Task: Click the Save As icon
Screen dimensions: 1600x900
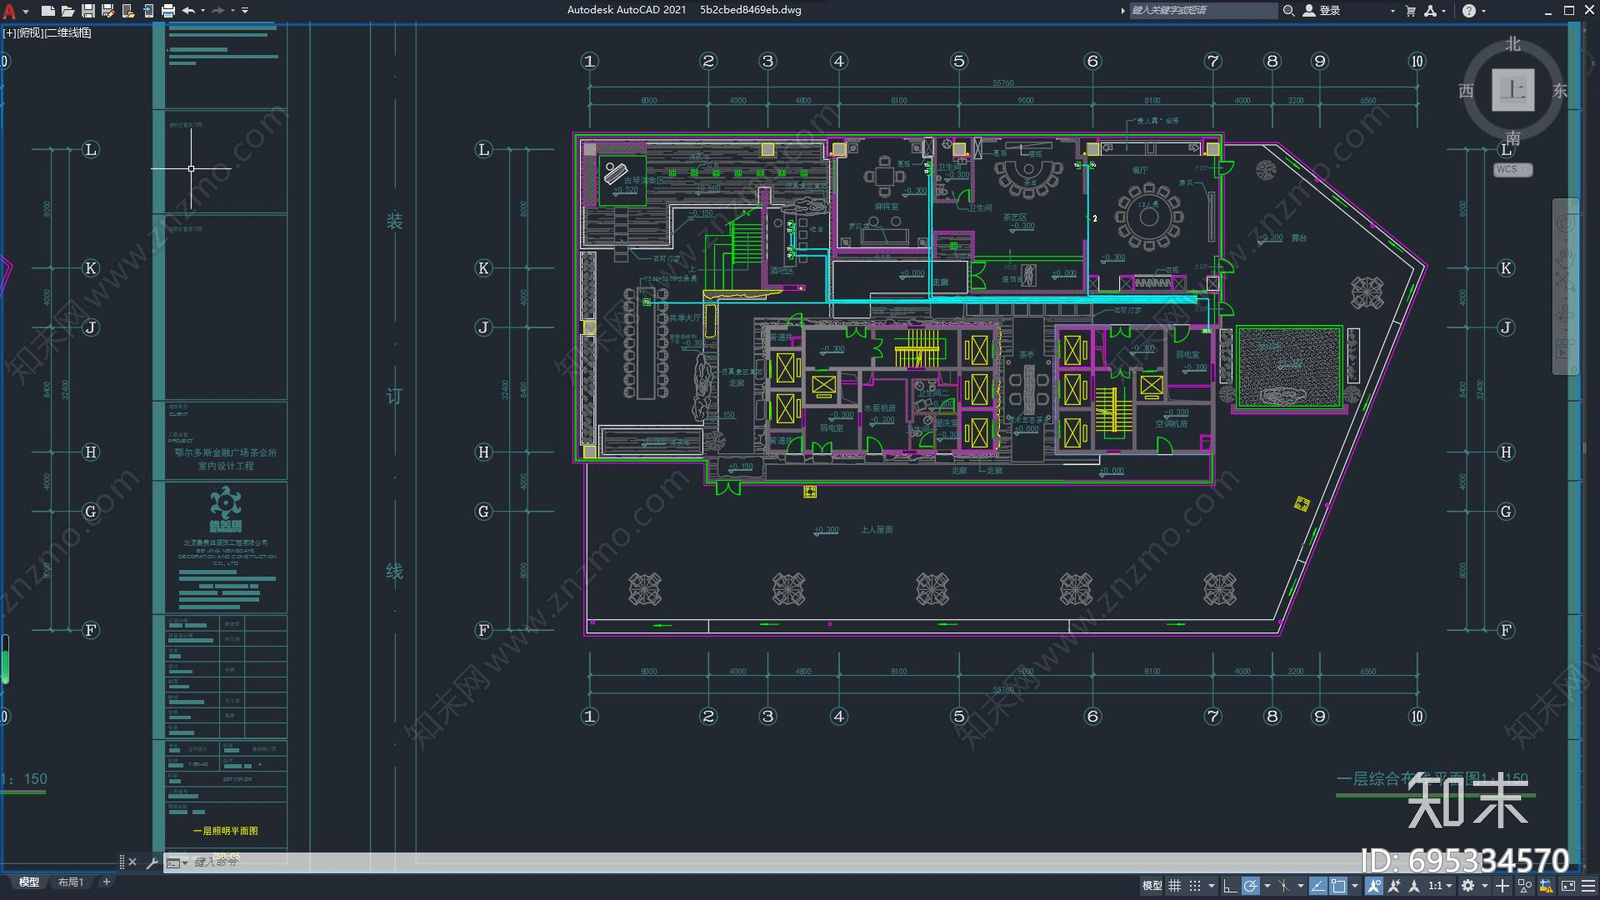Action: [108, 11]
